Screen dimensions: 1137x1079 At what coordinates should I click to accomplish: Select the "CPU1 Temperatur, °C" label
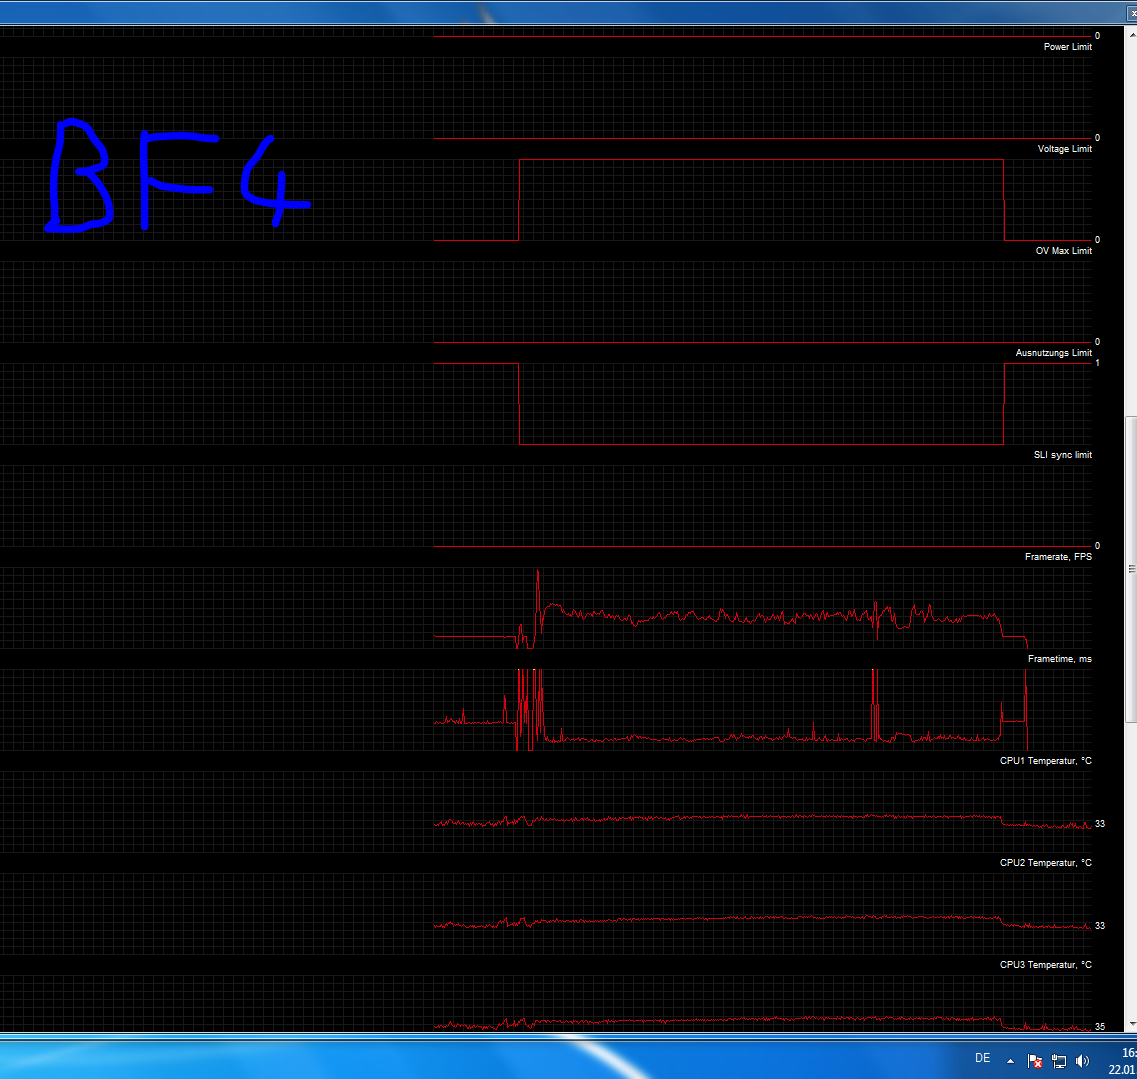(x=1046, y=761)
